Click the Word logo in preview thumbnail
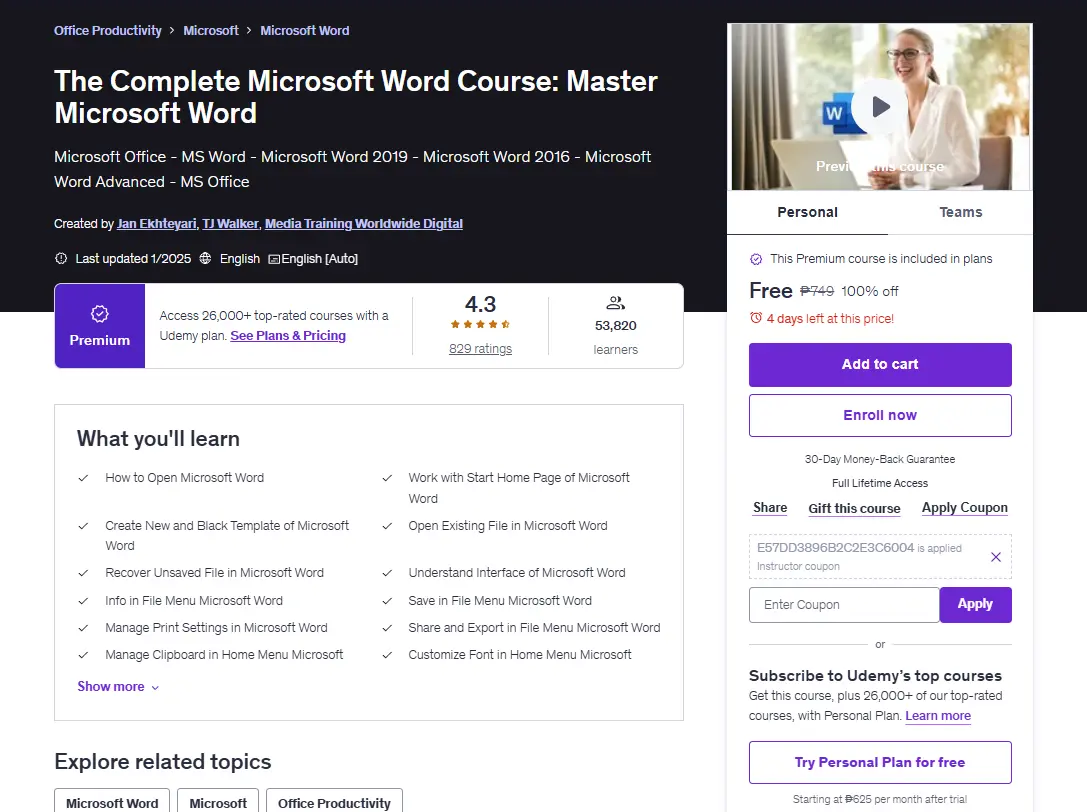This screenshot has width=1087, height=812. click(x=835, y=113)
